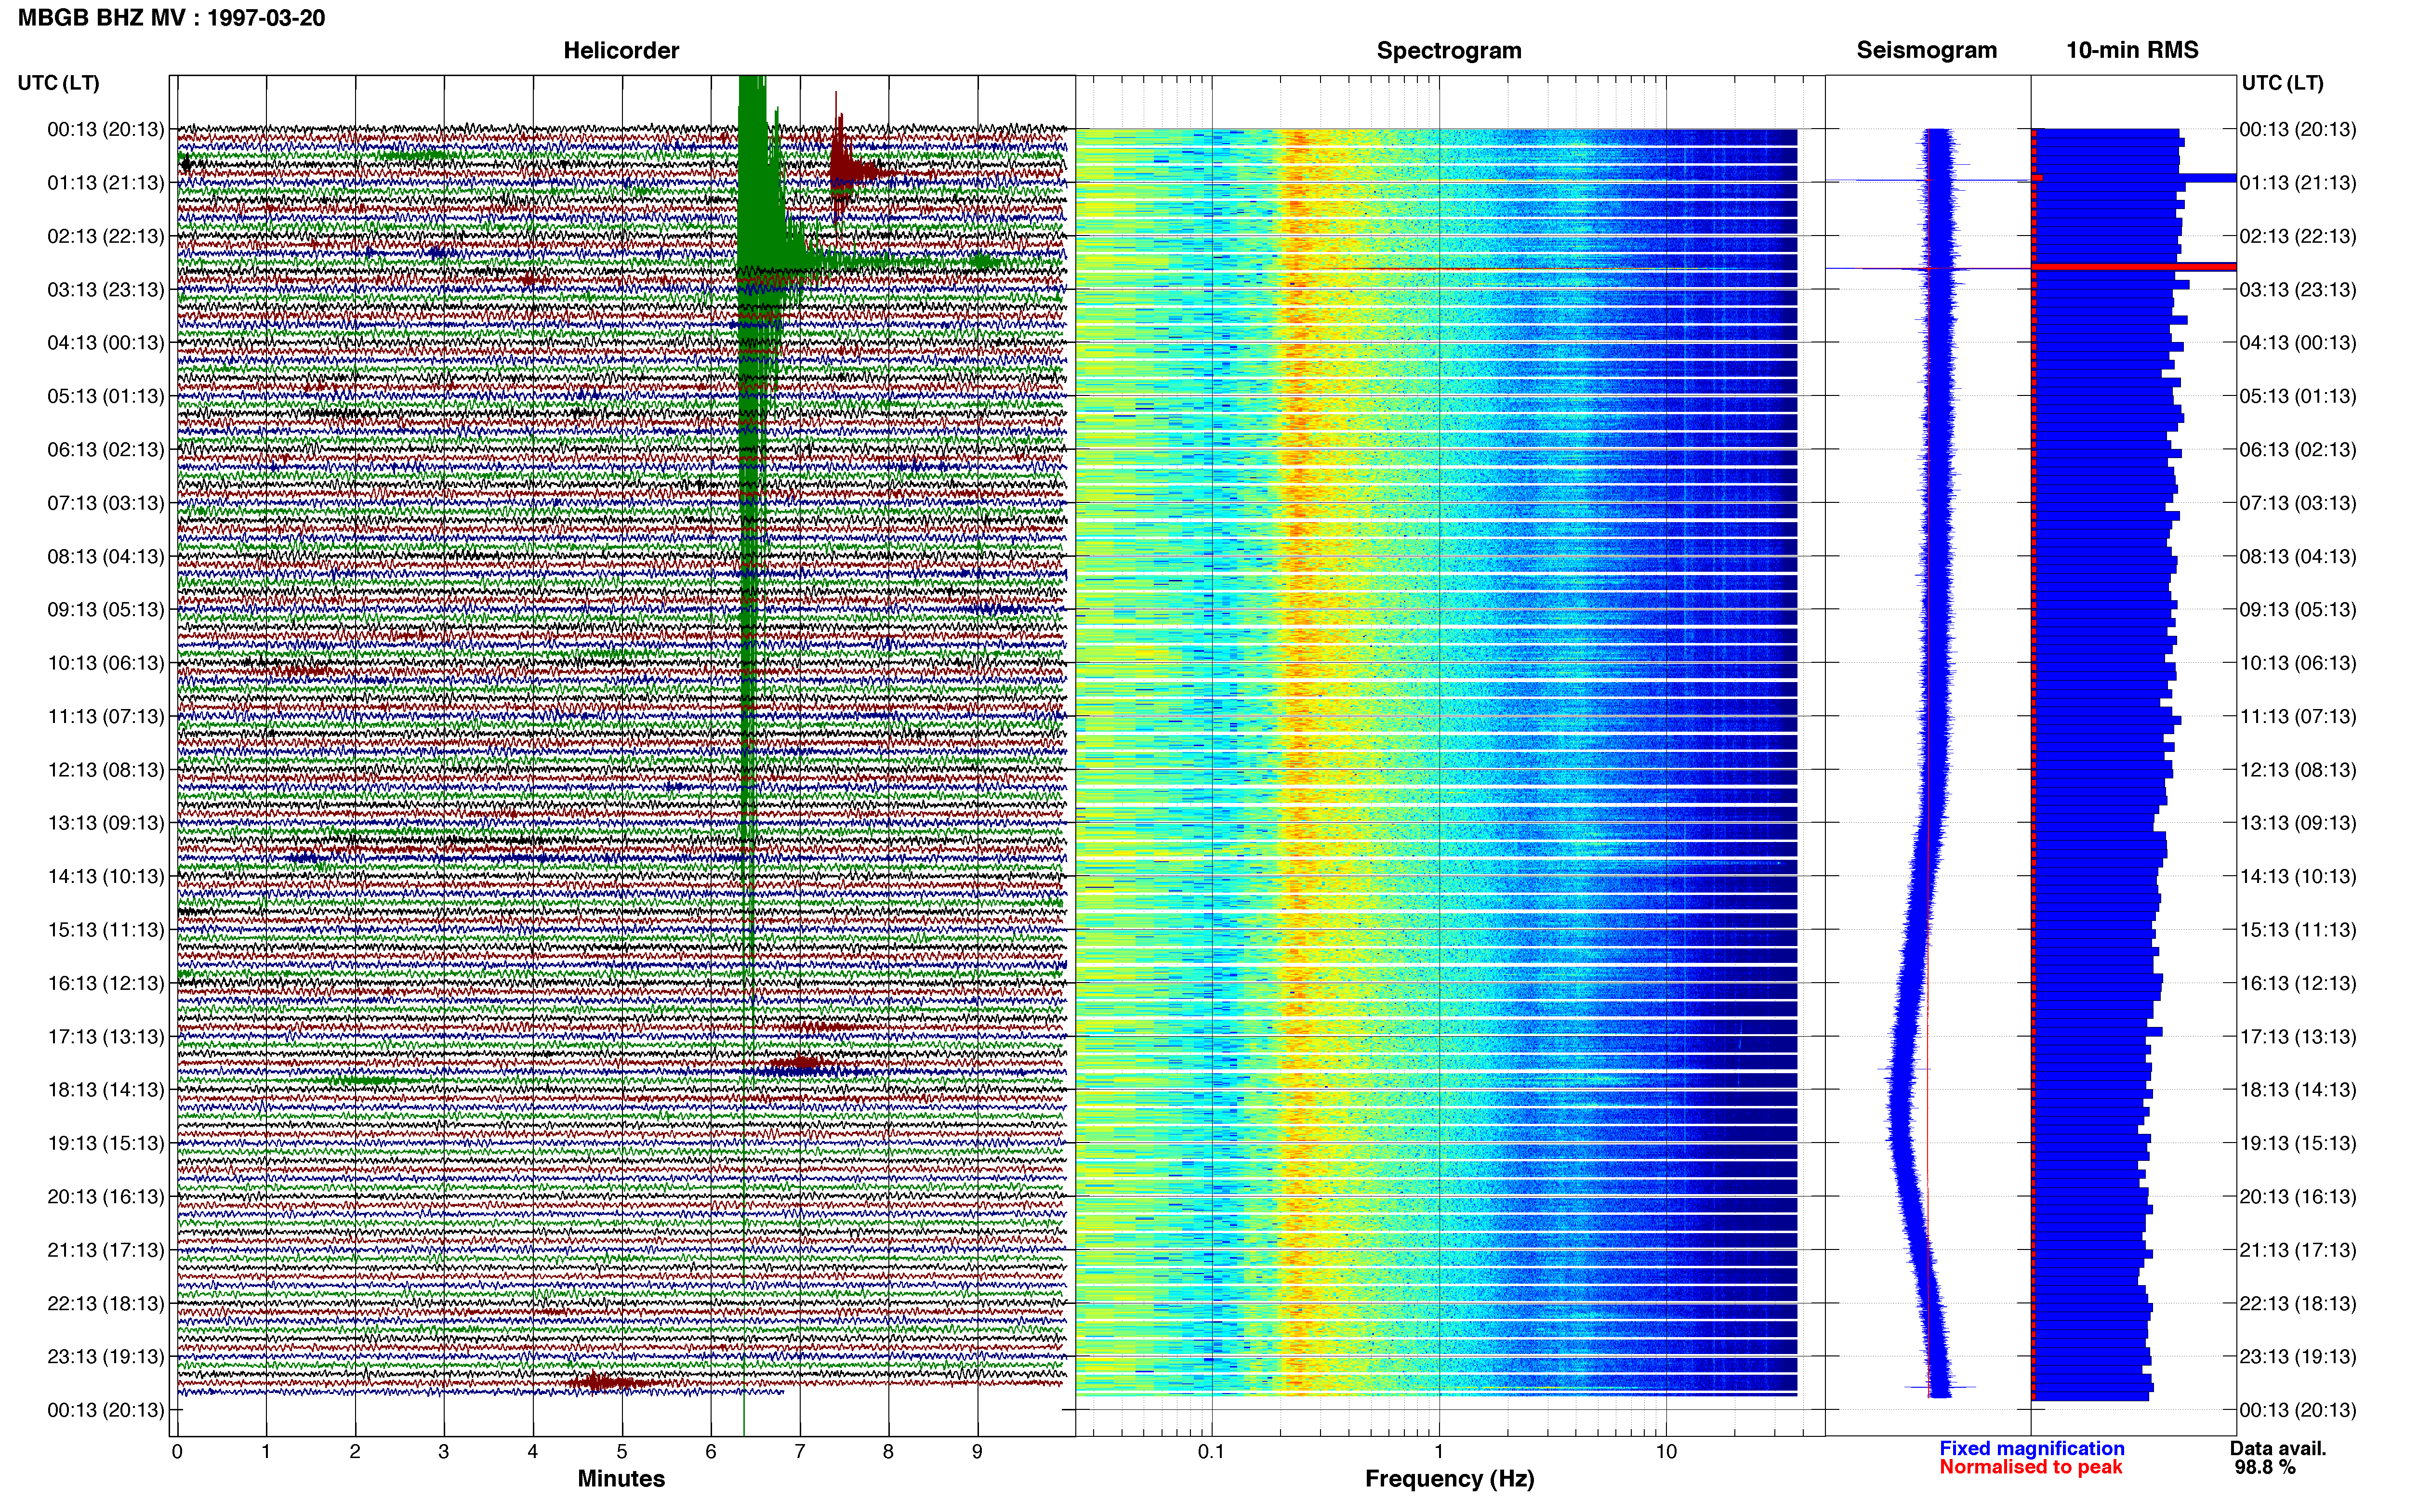
Task: Click the '10' tick on the frequency axis
Action: 1666,1452
